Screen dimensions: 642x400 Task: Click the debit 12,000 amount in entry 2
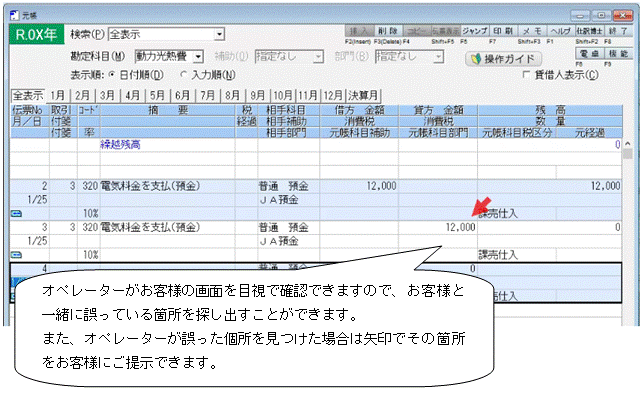(381, 186)
